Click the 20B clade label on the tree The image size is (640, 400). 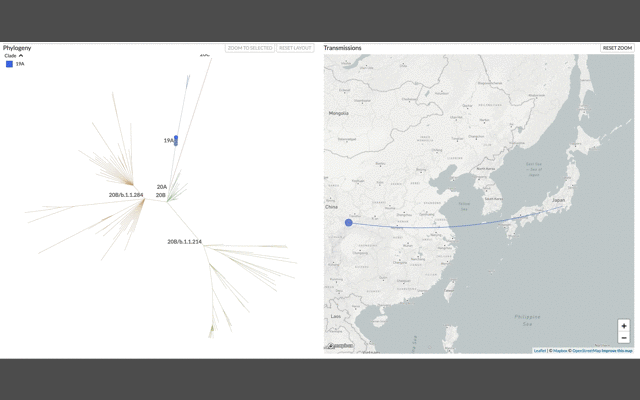(160, 195)
